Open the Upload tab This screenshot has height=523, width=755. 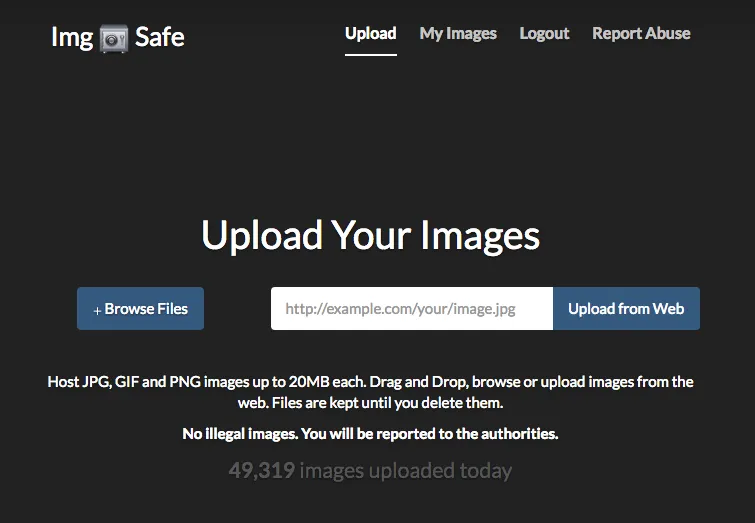(x=371, y=33)
